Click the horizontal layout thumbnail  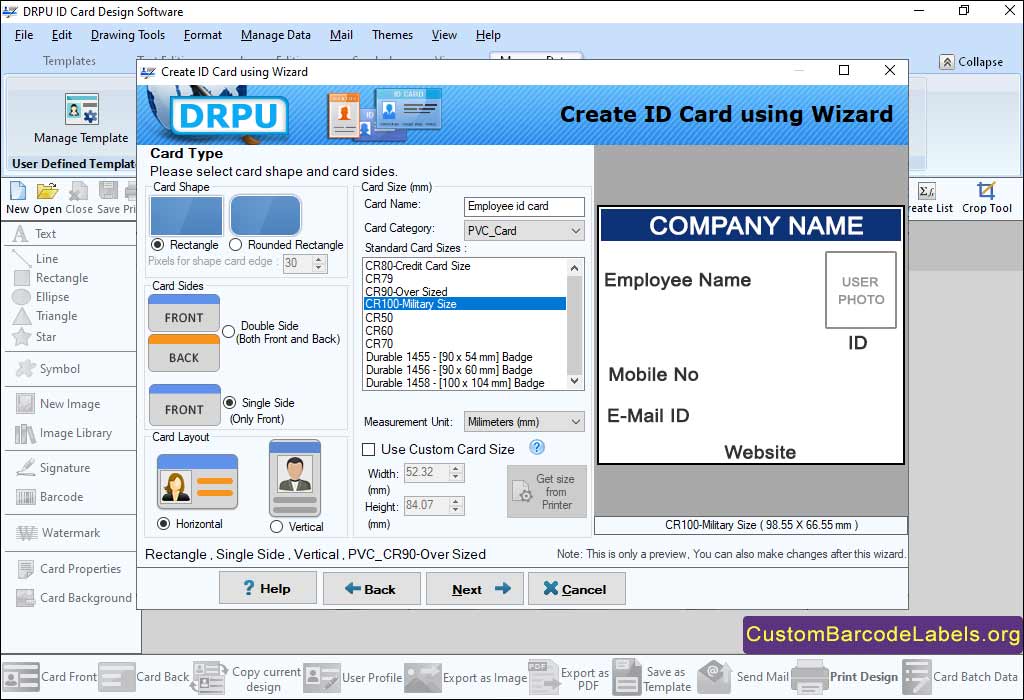(197, 482)
